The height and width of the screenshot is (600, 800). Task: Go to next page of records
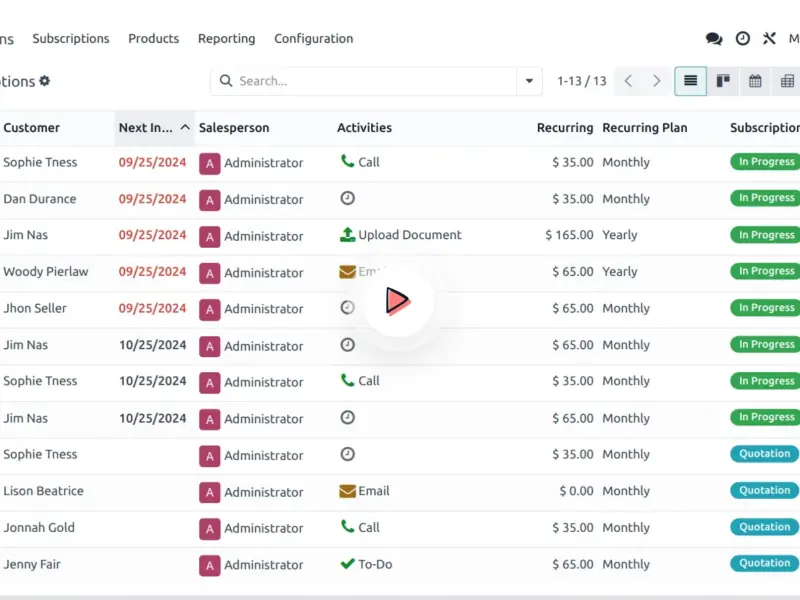[657, 81]
